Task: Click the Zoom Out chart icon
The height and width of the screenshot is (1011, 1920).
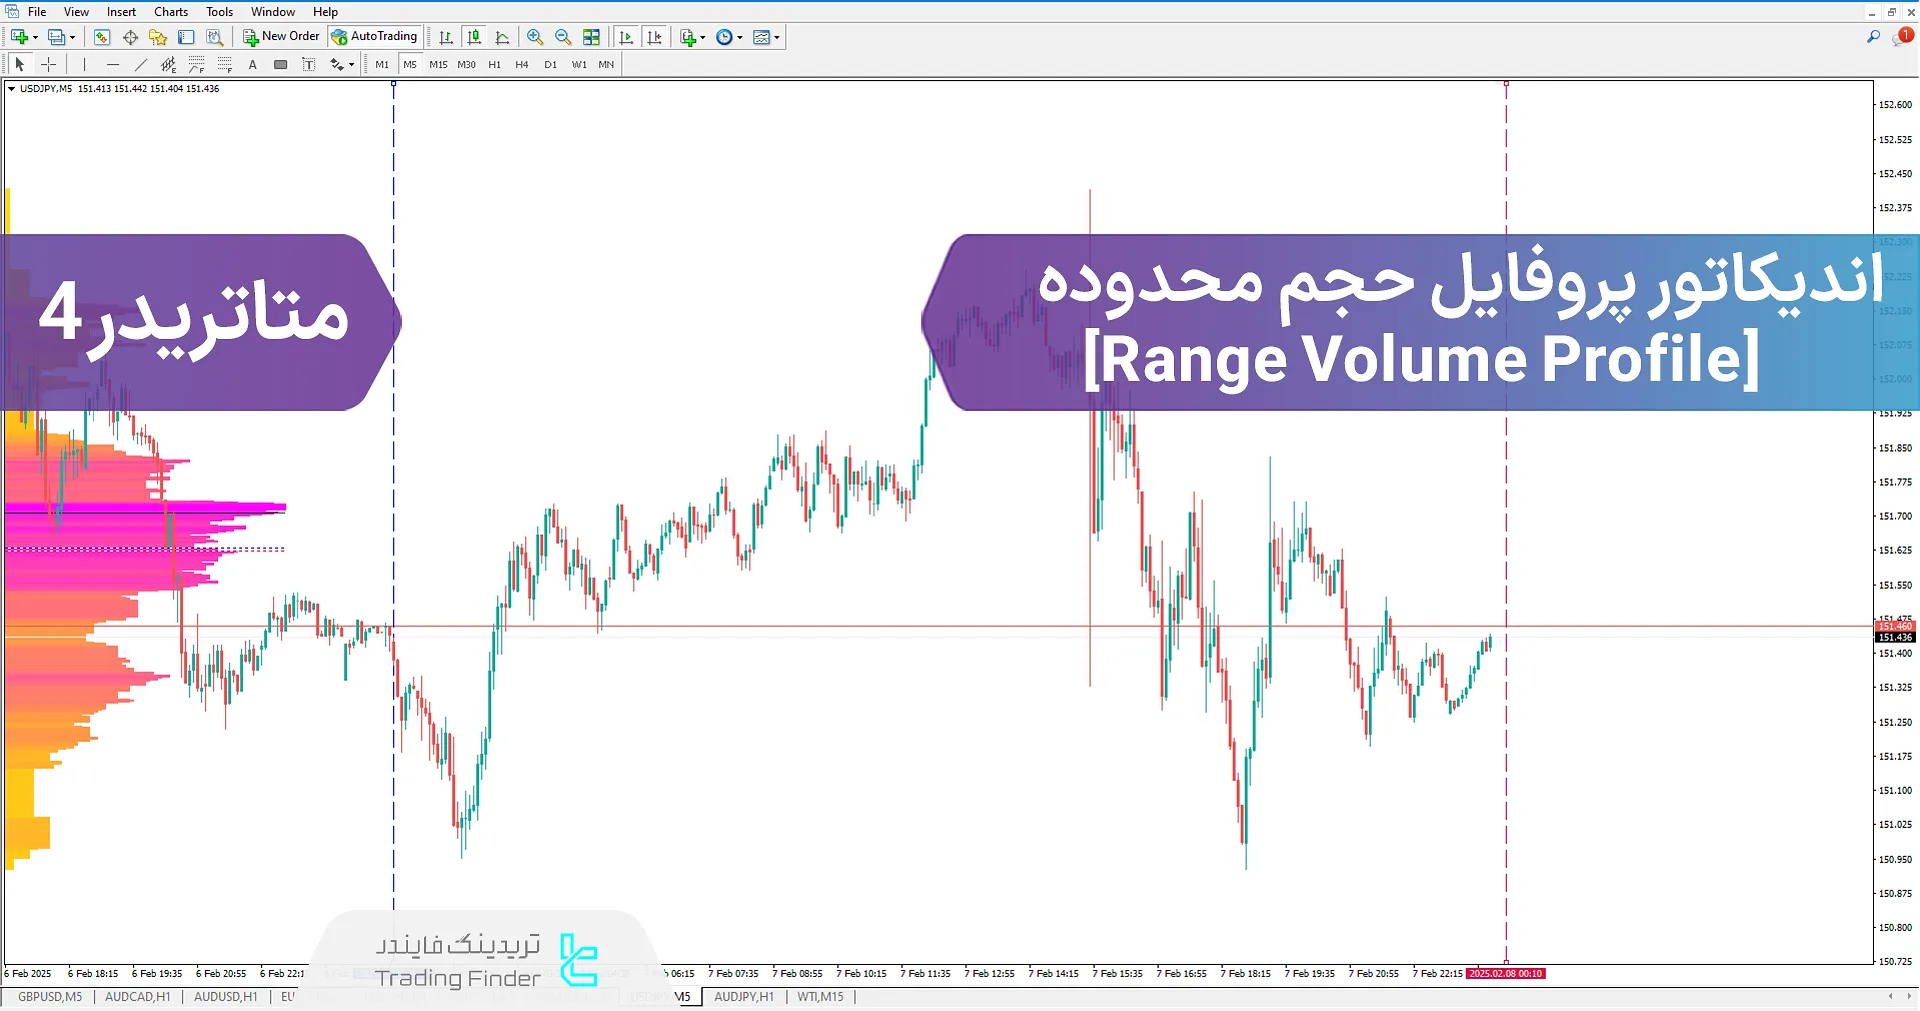Action: click(562, 37)
